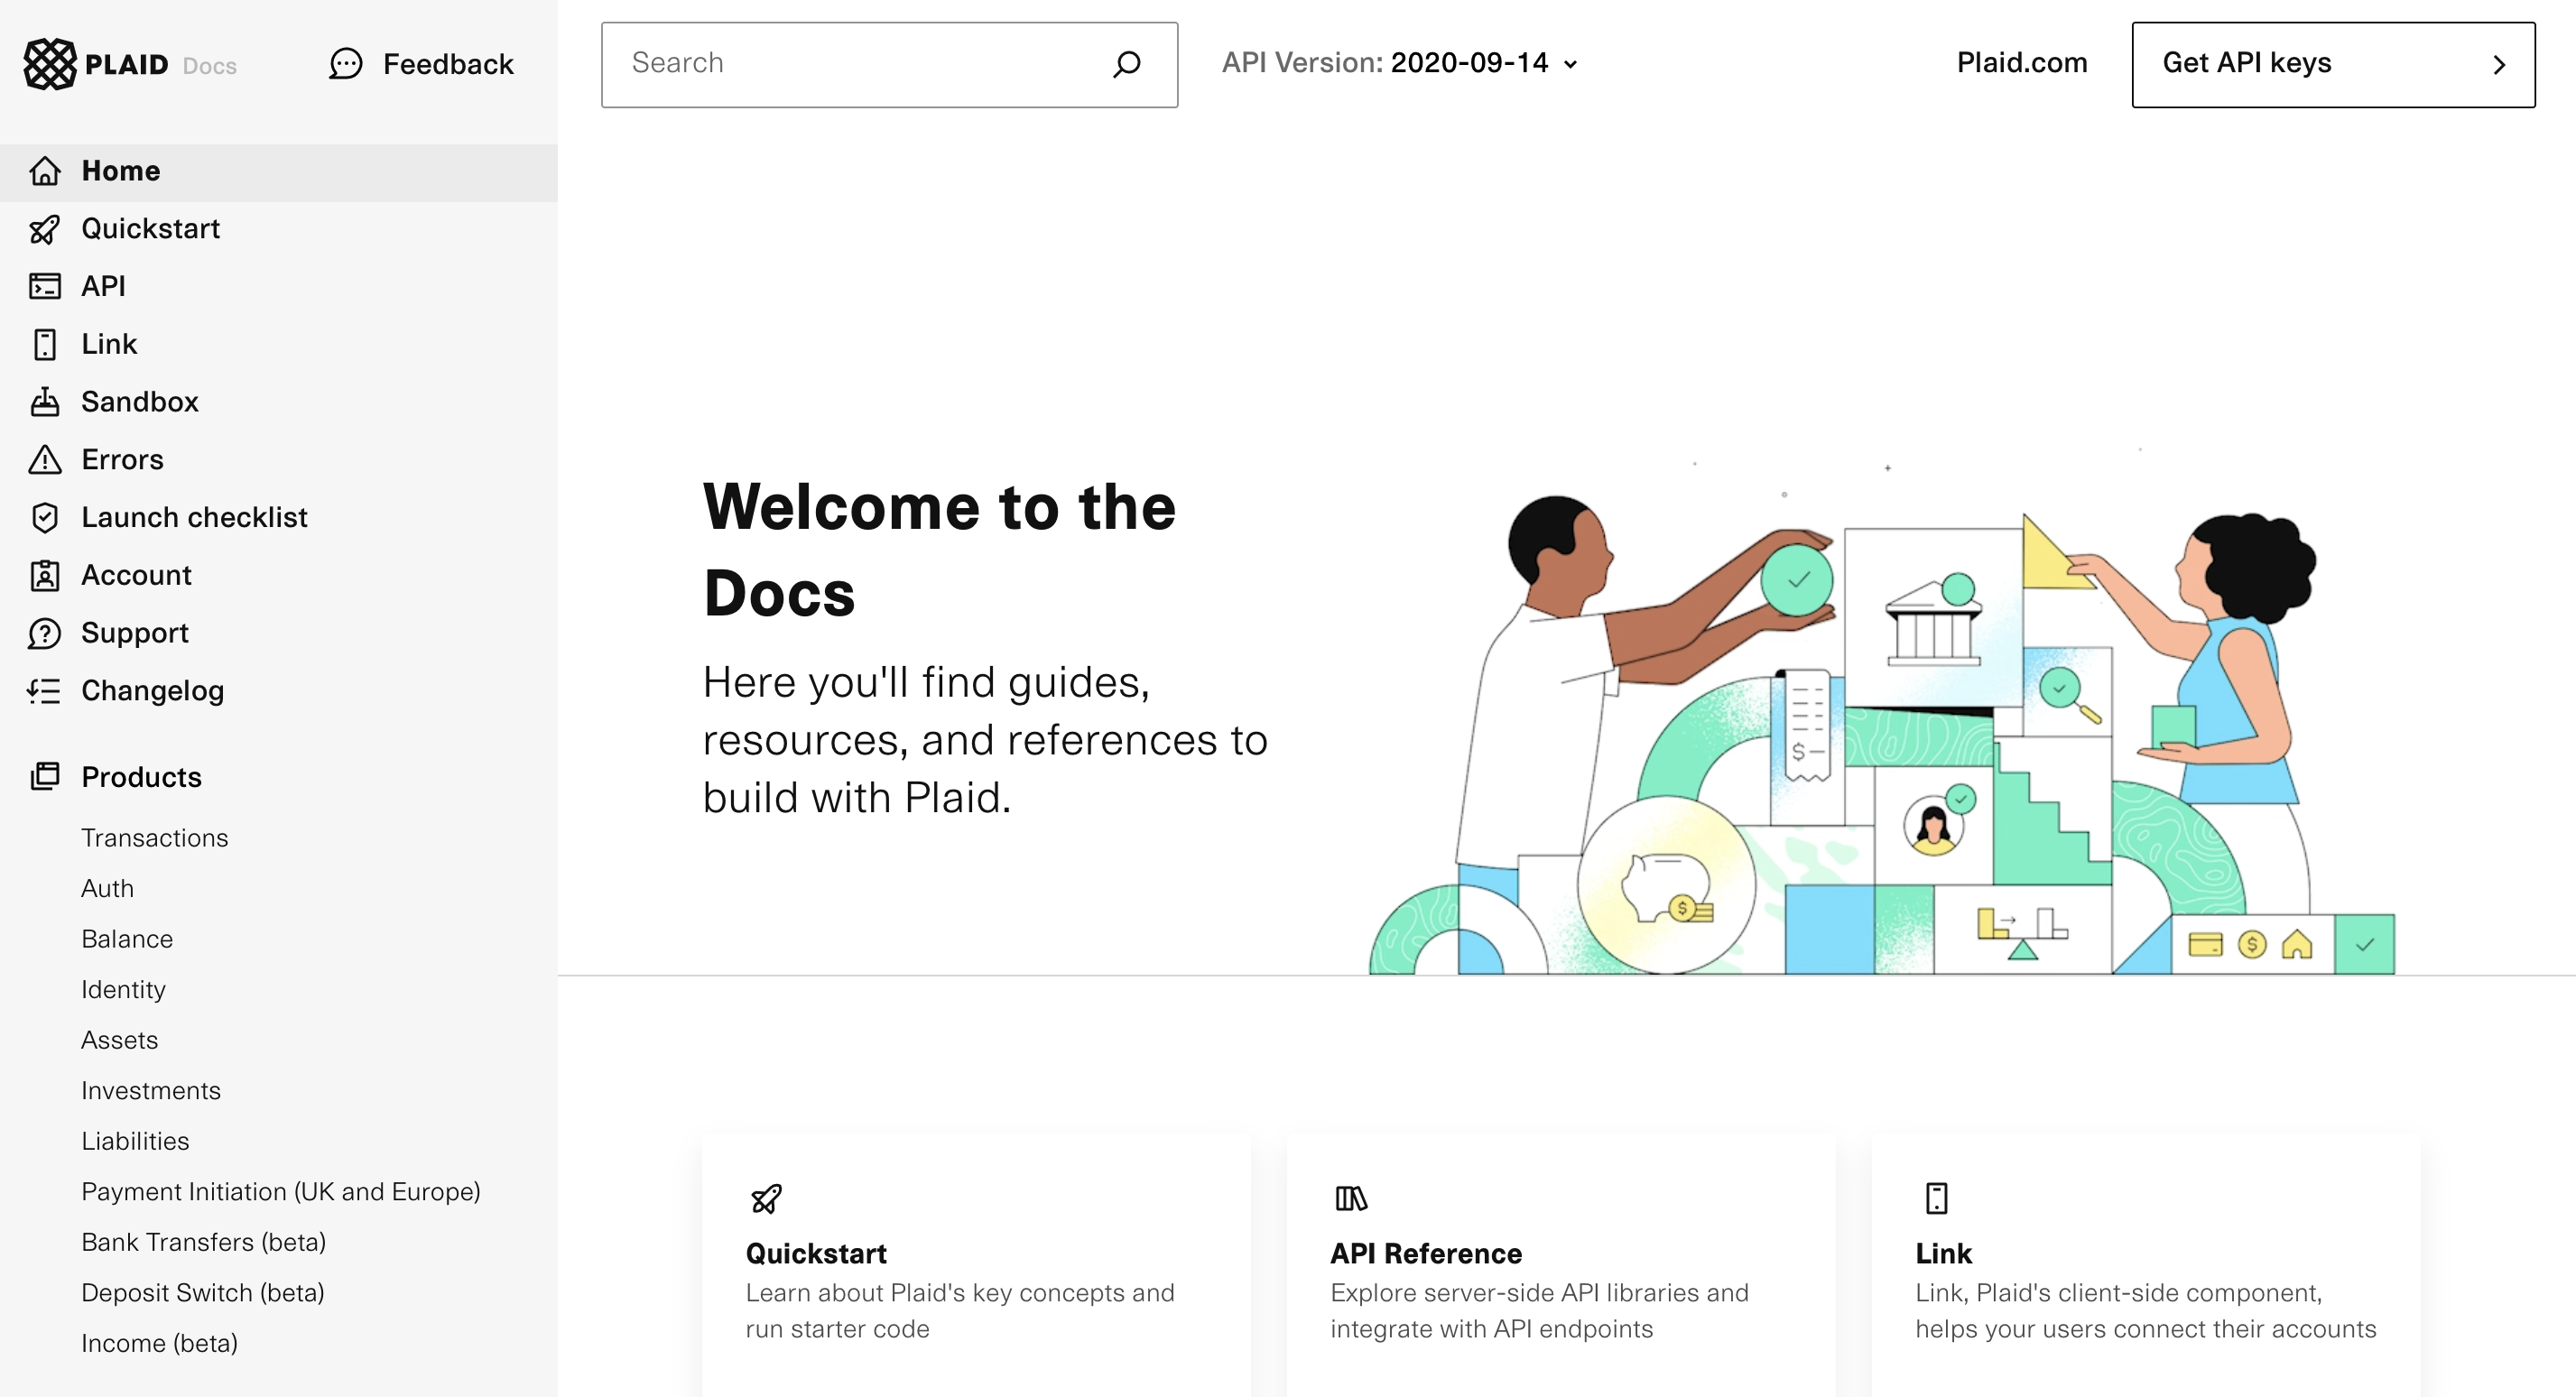Click the Plaid logo icon
2576x1397 pixels.
(x=50, y=64)
